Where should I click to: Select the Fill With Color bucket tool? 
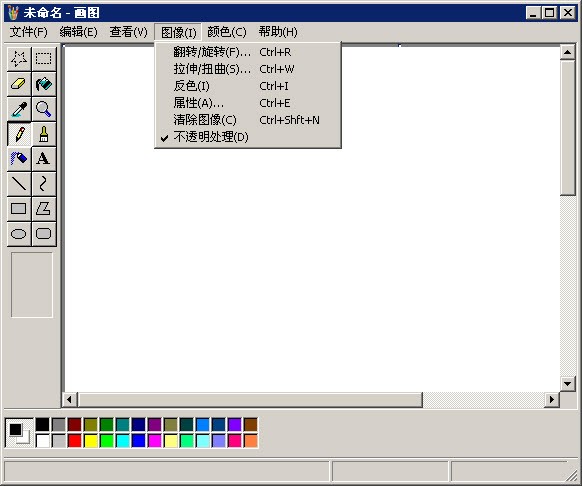(x=44, y=84)
